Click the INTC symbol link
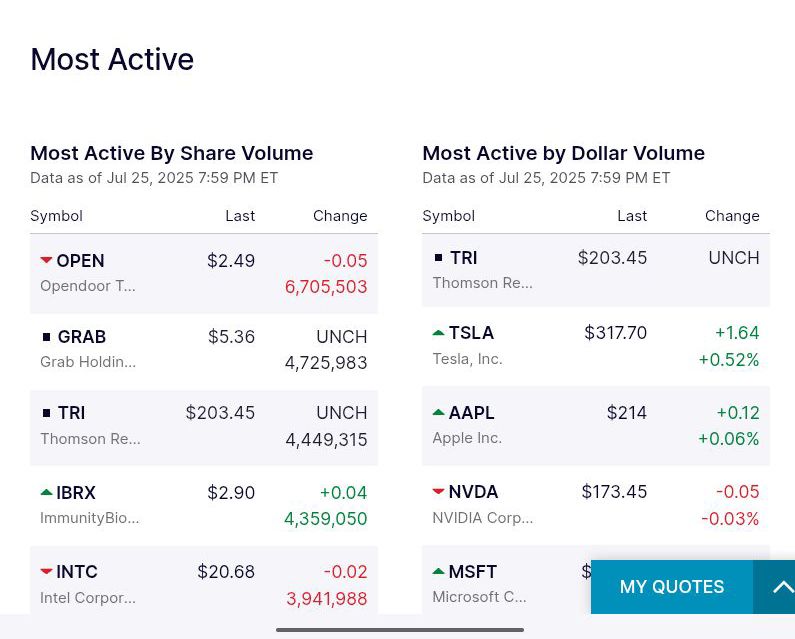 (77, 572)
